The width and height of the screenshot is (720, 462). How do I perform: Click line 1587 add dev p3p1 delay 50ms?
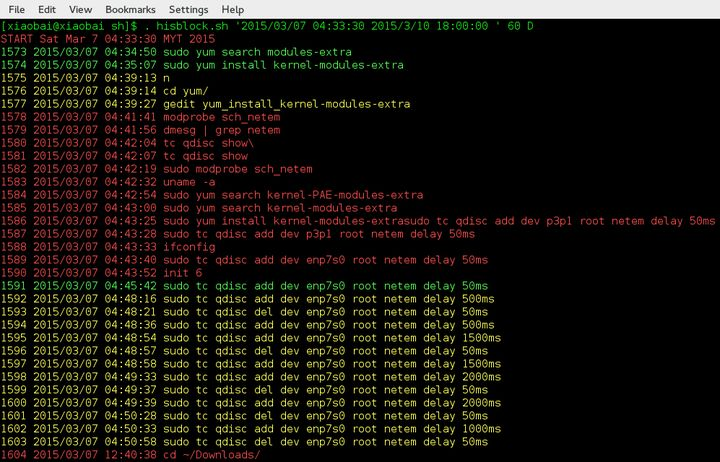(x=238, y=234)
